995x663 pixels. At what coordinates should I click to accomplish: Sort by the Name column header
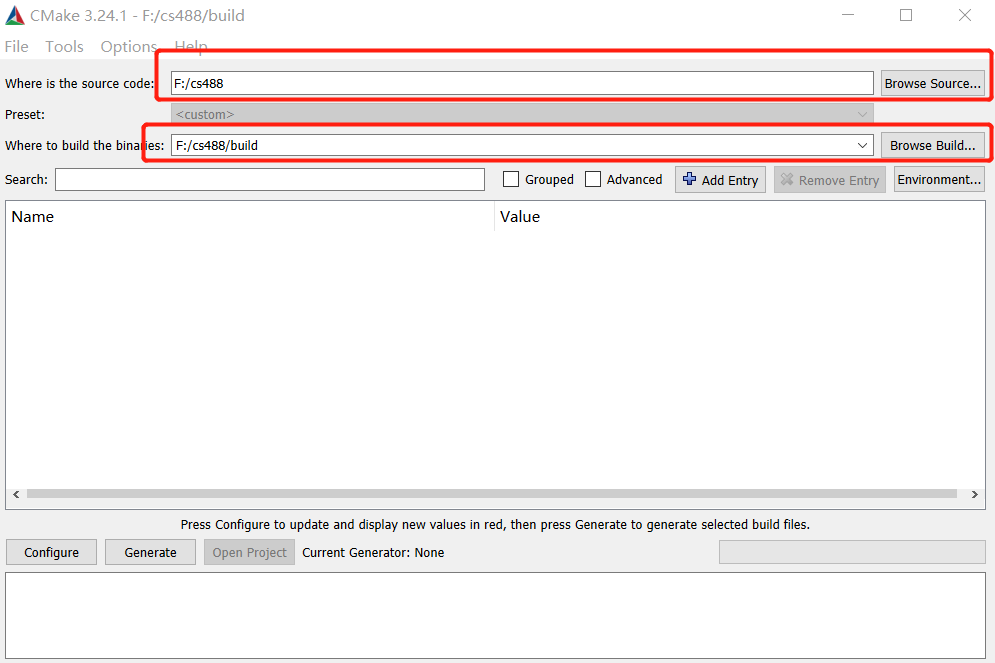[250, 216]
